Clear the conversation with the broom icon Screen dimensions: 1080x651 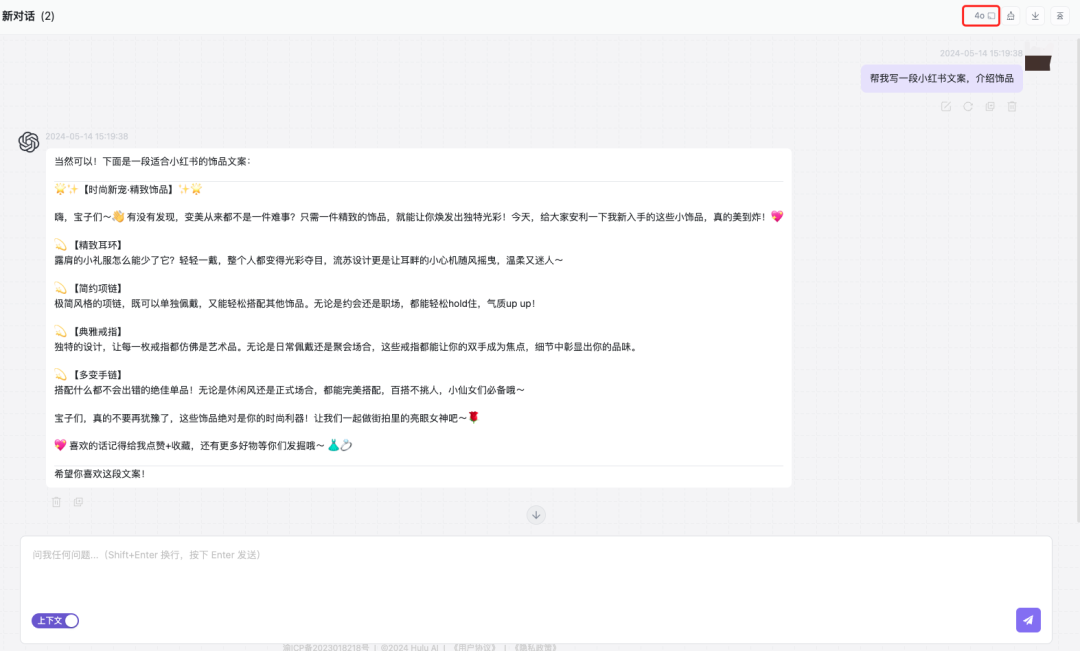click(x=1010, y=16)
